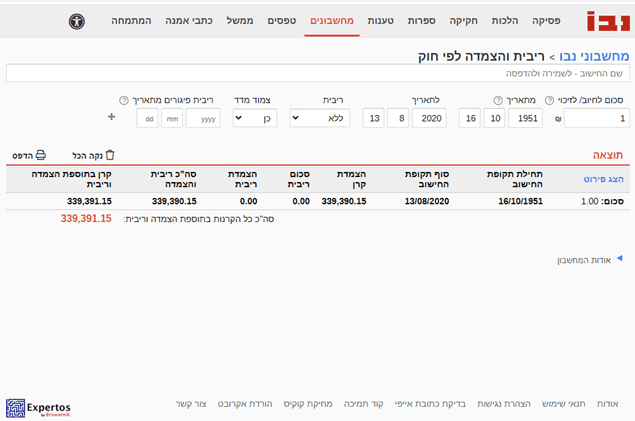This screenshot has height=421, width=635.
Task: Open the ריבית dropdown showing ללא
Action: point(320,118)
